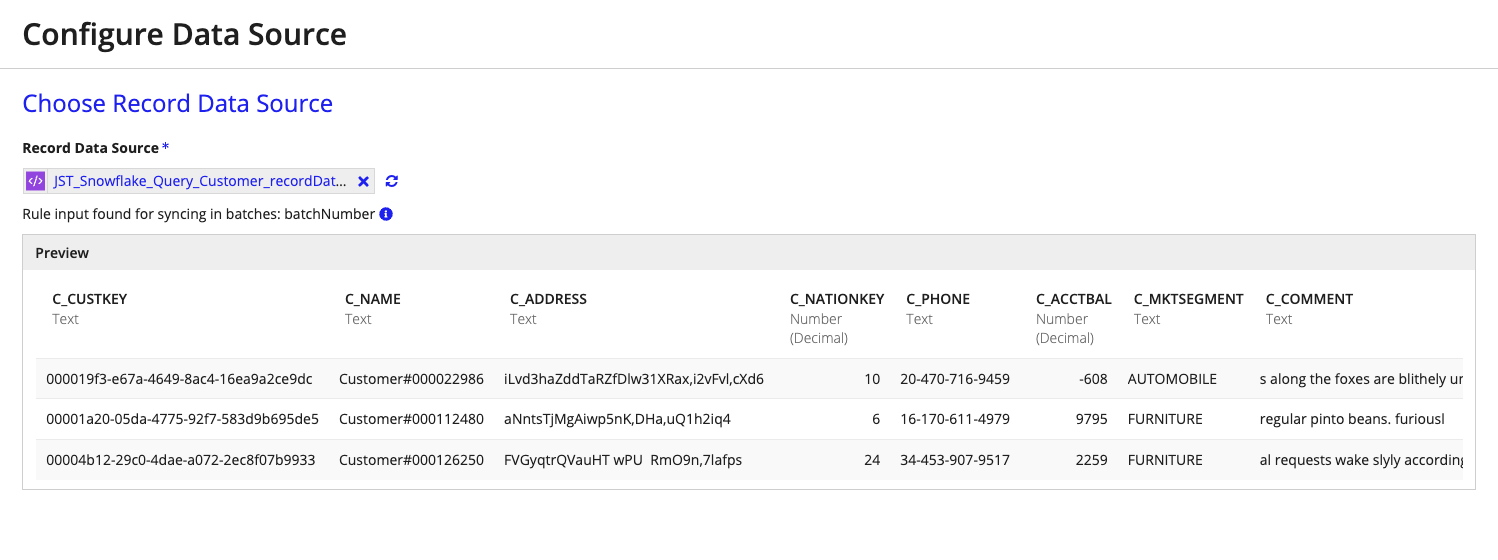The width and height of the screenshot is (1498, 560).
Task: Click Customer#000126250 name cell
Action: (x=411, y=460)
